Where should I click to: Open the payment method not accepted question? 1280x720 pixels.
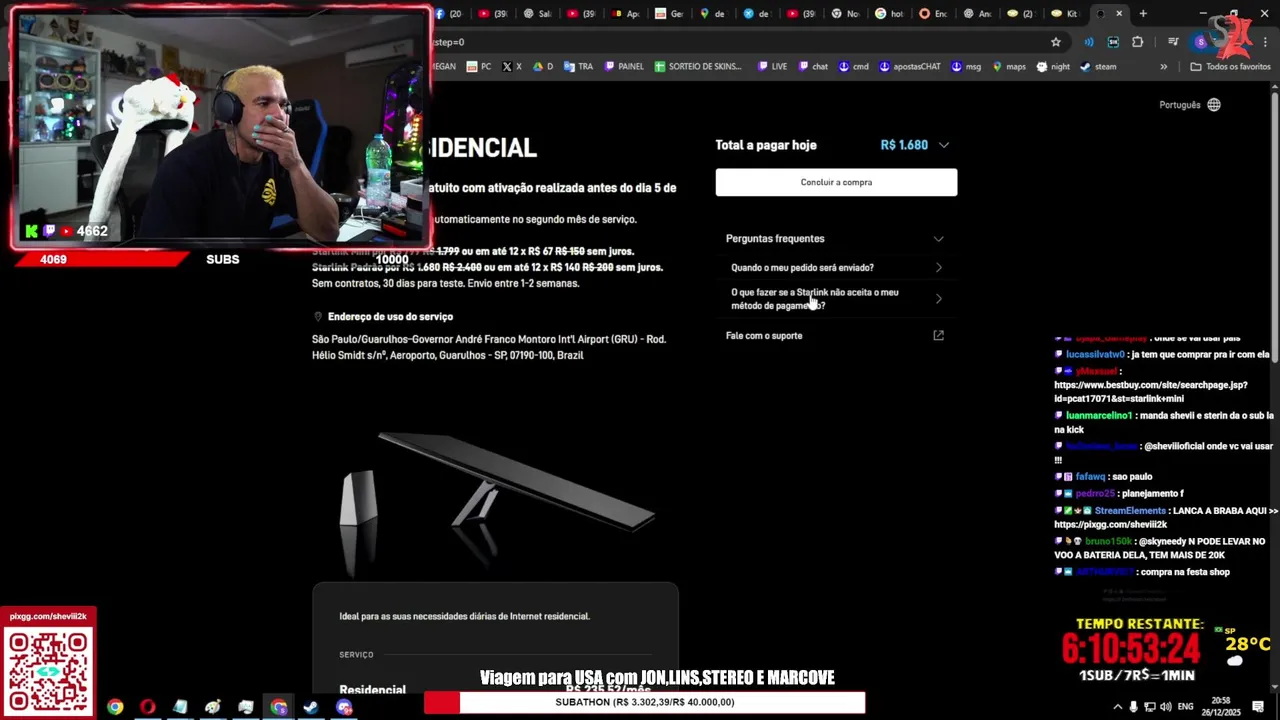pyautogui.click(x=836, y=299)
